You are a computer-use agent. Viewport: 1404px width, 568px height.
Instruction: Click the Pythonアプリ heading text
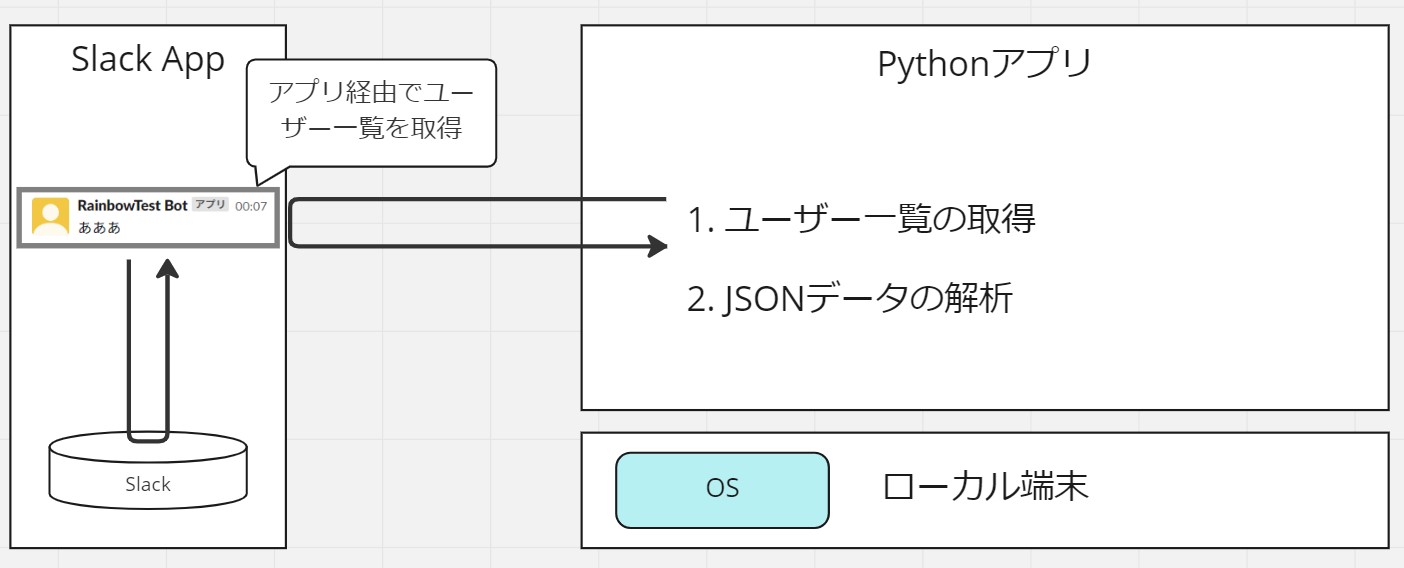[984, 64]
